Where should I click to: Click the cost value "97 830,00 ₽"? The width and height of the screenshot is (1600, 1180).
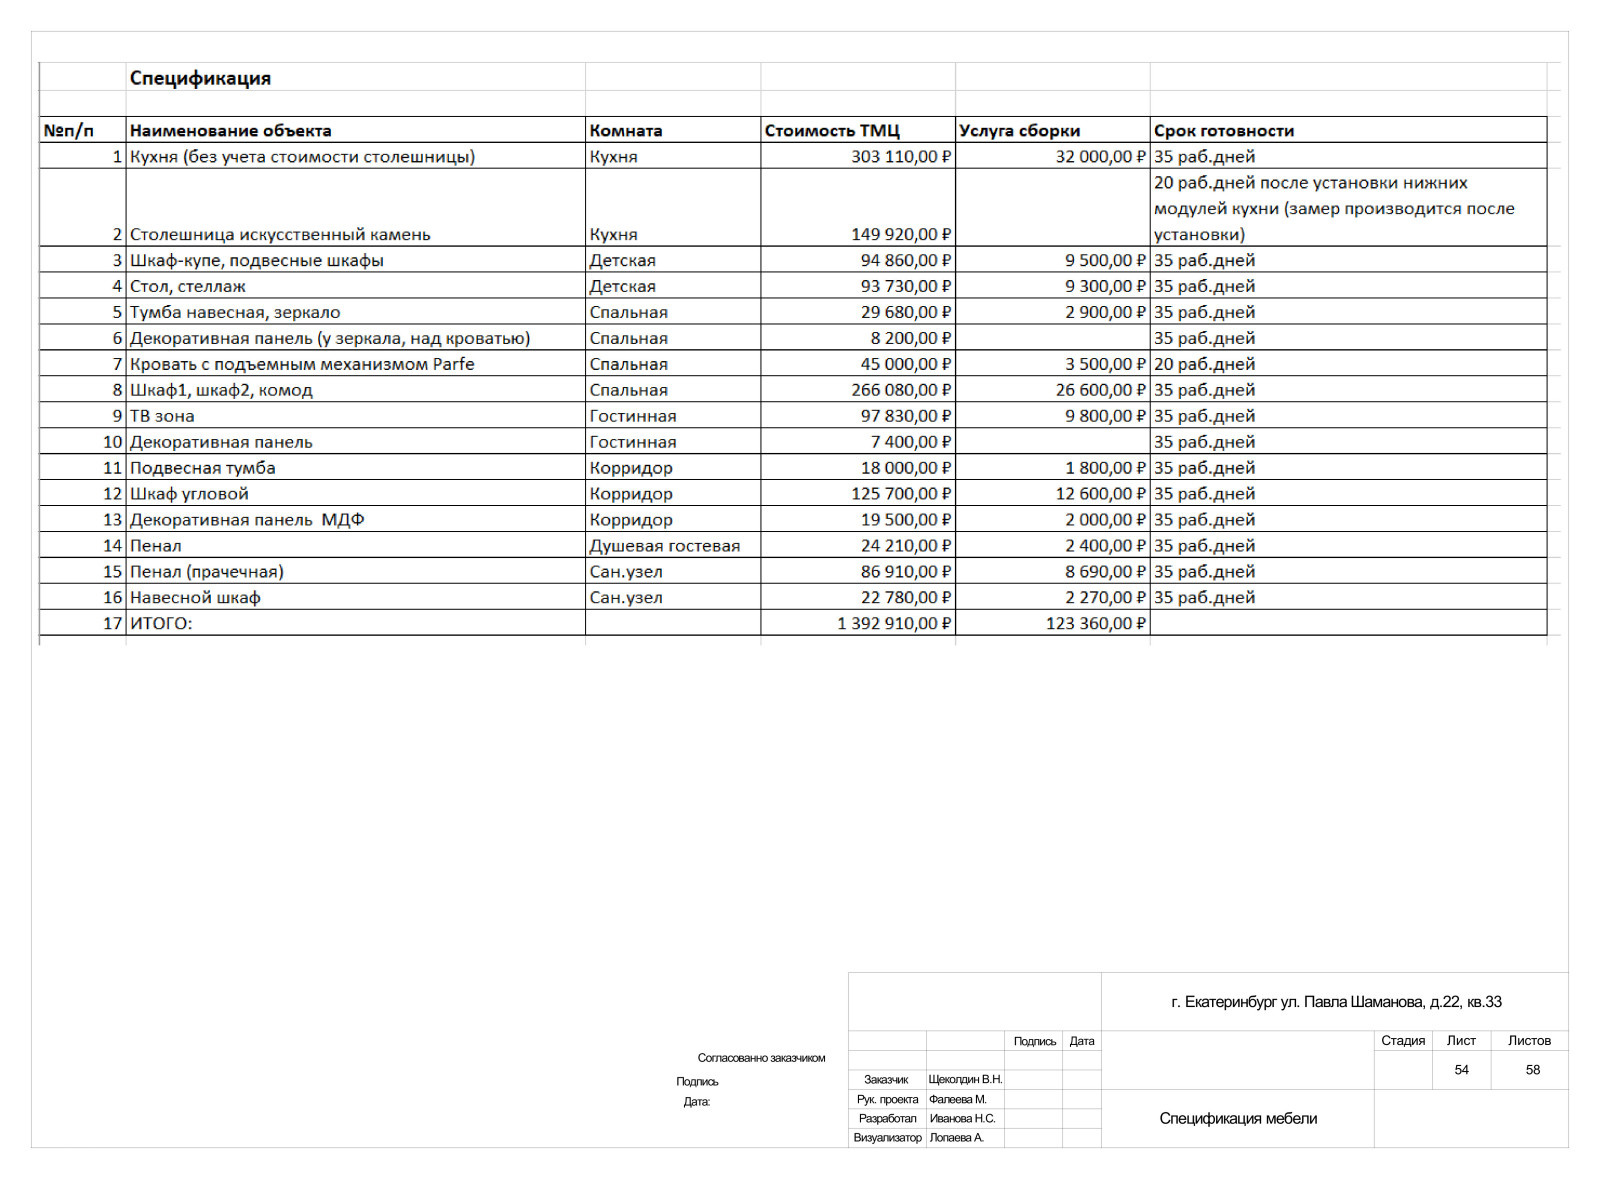coord(906,416)
